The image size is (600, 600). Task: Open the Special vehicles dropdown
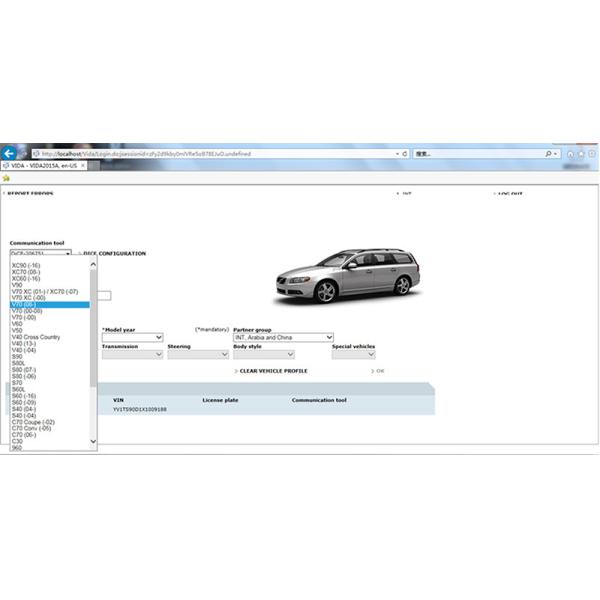(x=354, y=354)
